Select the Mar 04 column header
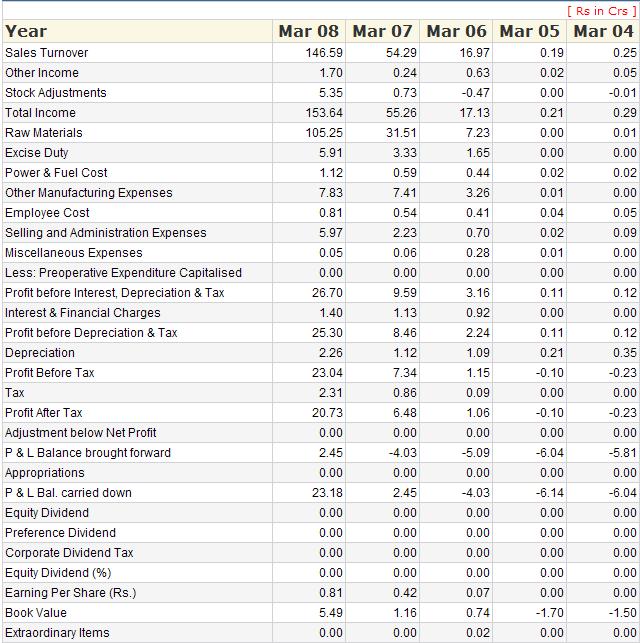The height and width of the screenshot is (643, 640). click(603, 31)
